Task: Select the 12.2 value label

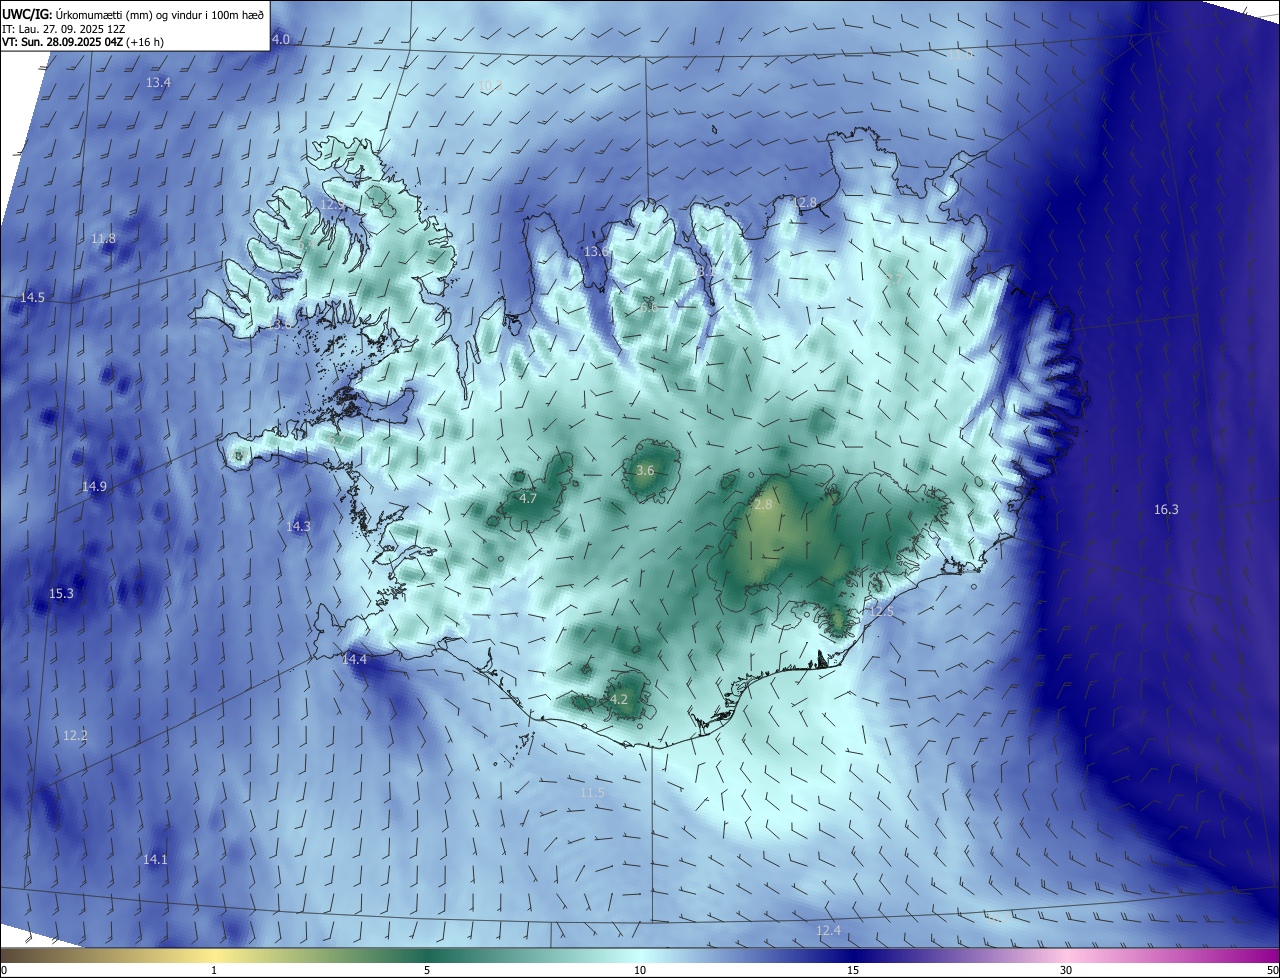Action: [75, 736]
